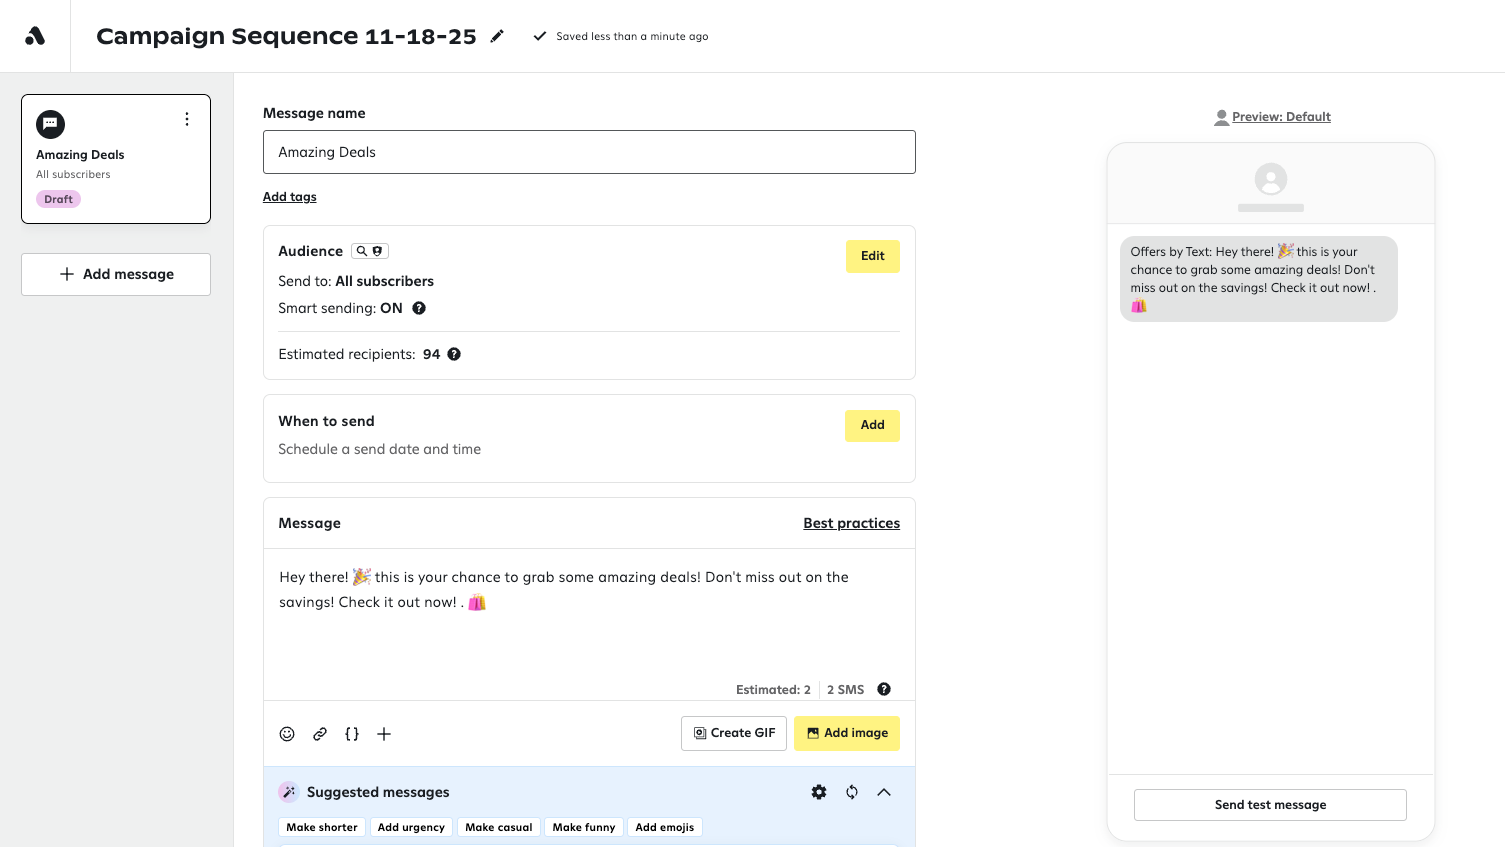
Task: Open suggested messages settings gear
Action: (819, 792)
